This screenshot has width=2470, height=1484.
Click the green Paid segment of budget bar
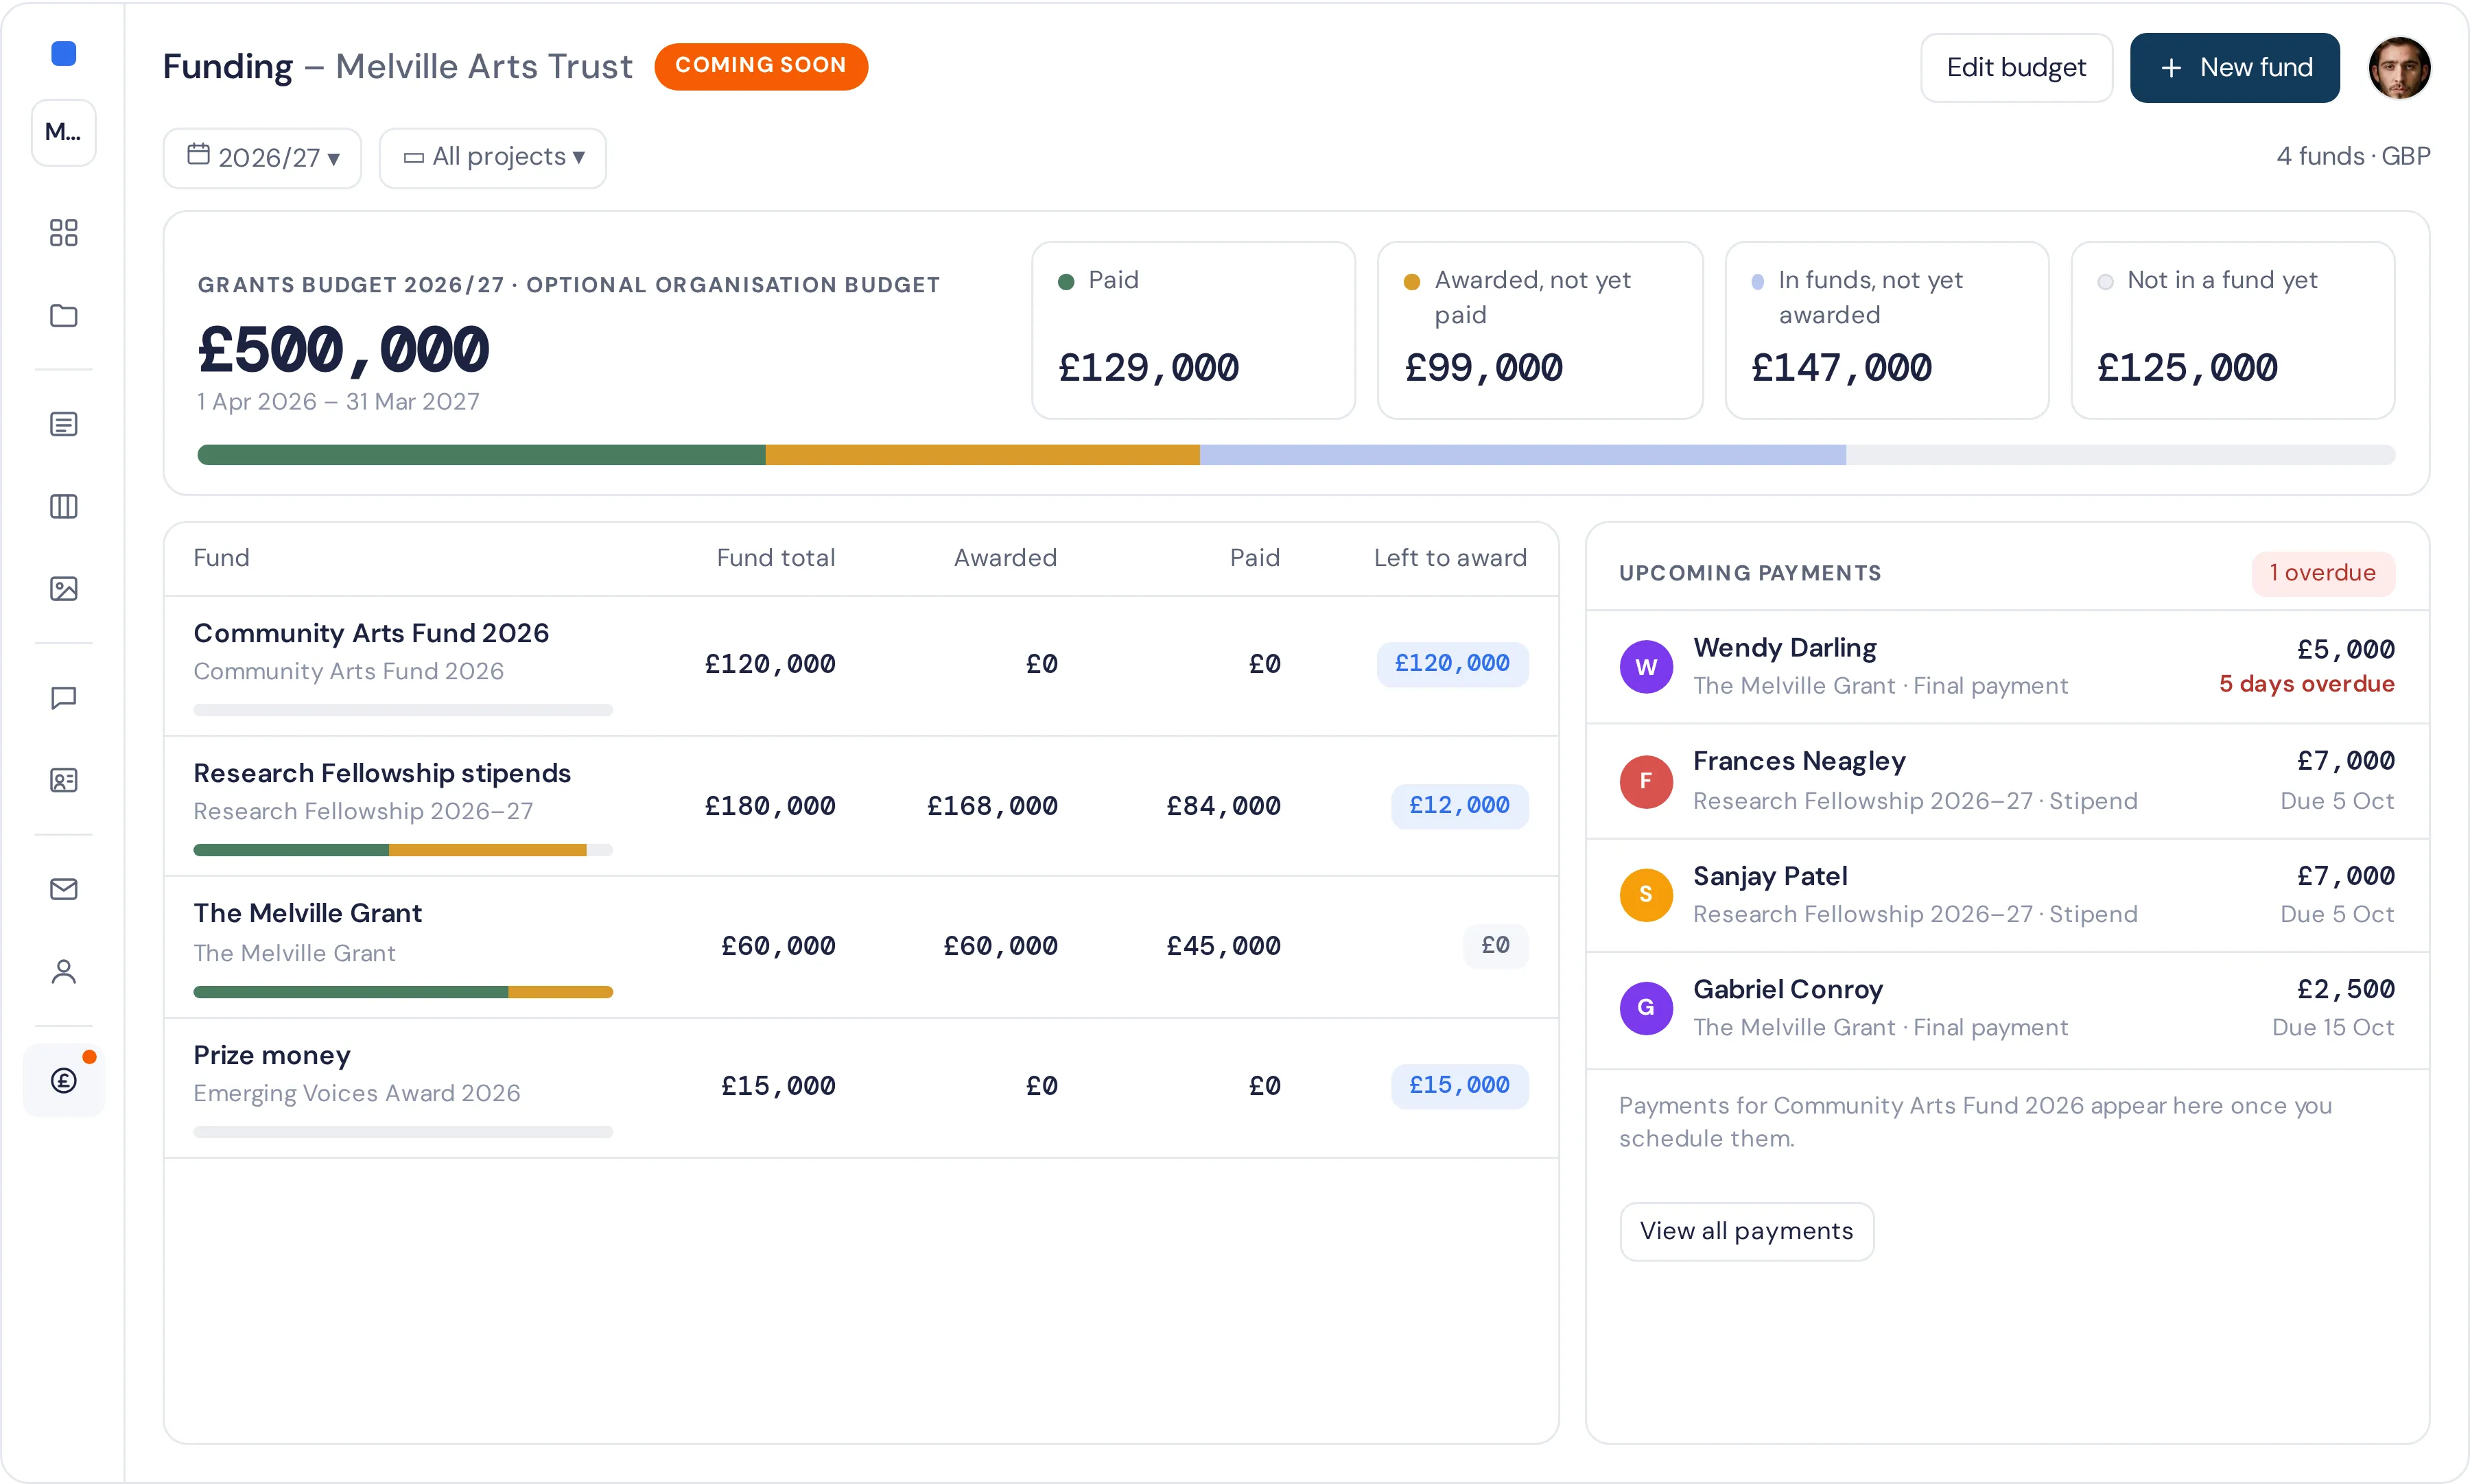482,455
